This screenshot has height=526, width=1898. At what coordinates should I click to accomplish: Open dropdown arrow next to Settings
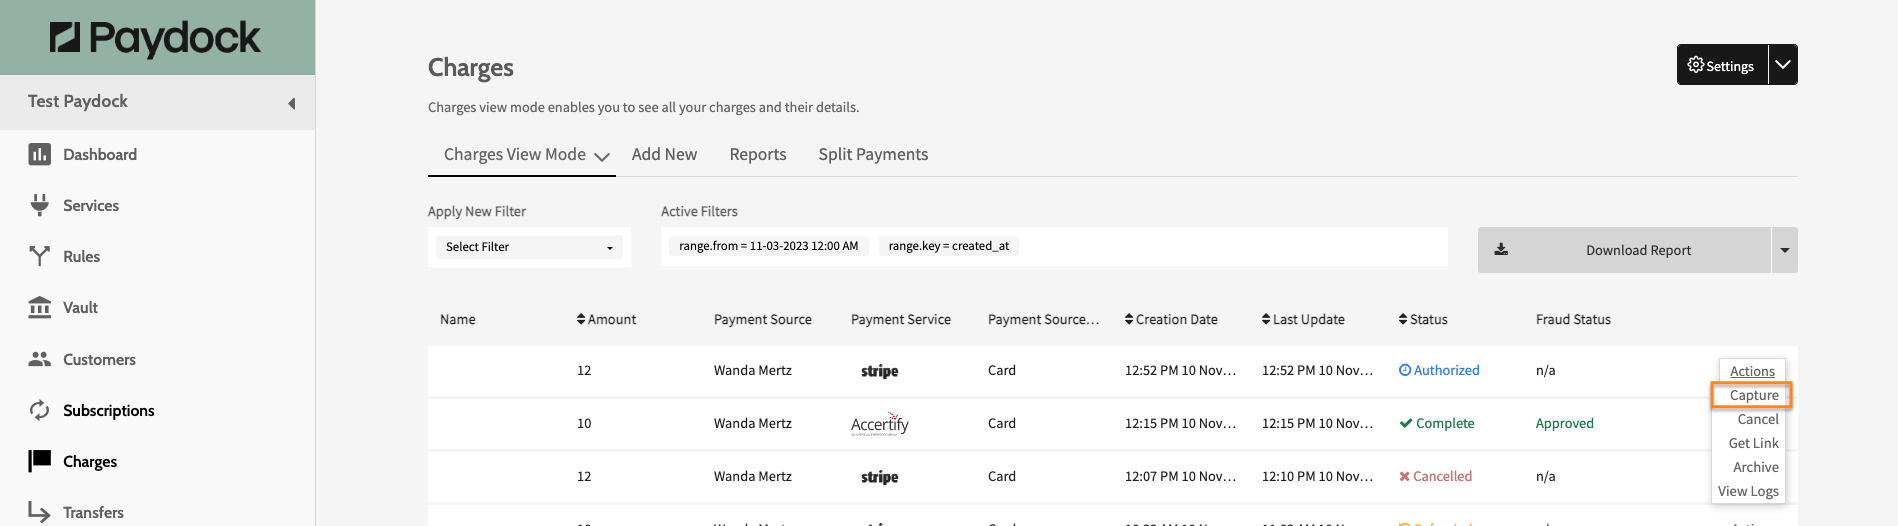pos(1782,65)
